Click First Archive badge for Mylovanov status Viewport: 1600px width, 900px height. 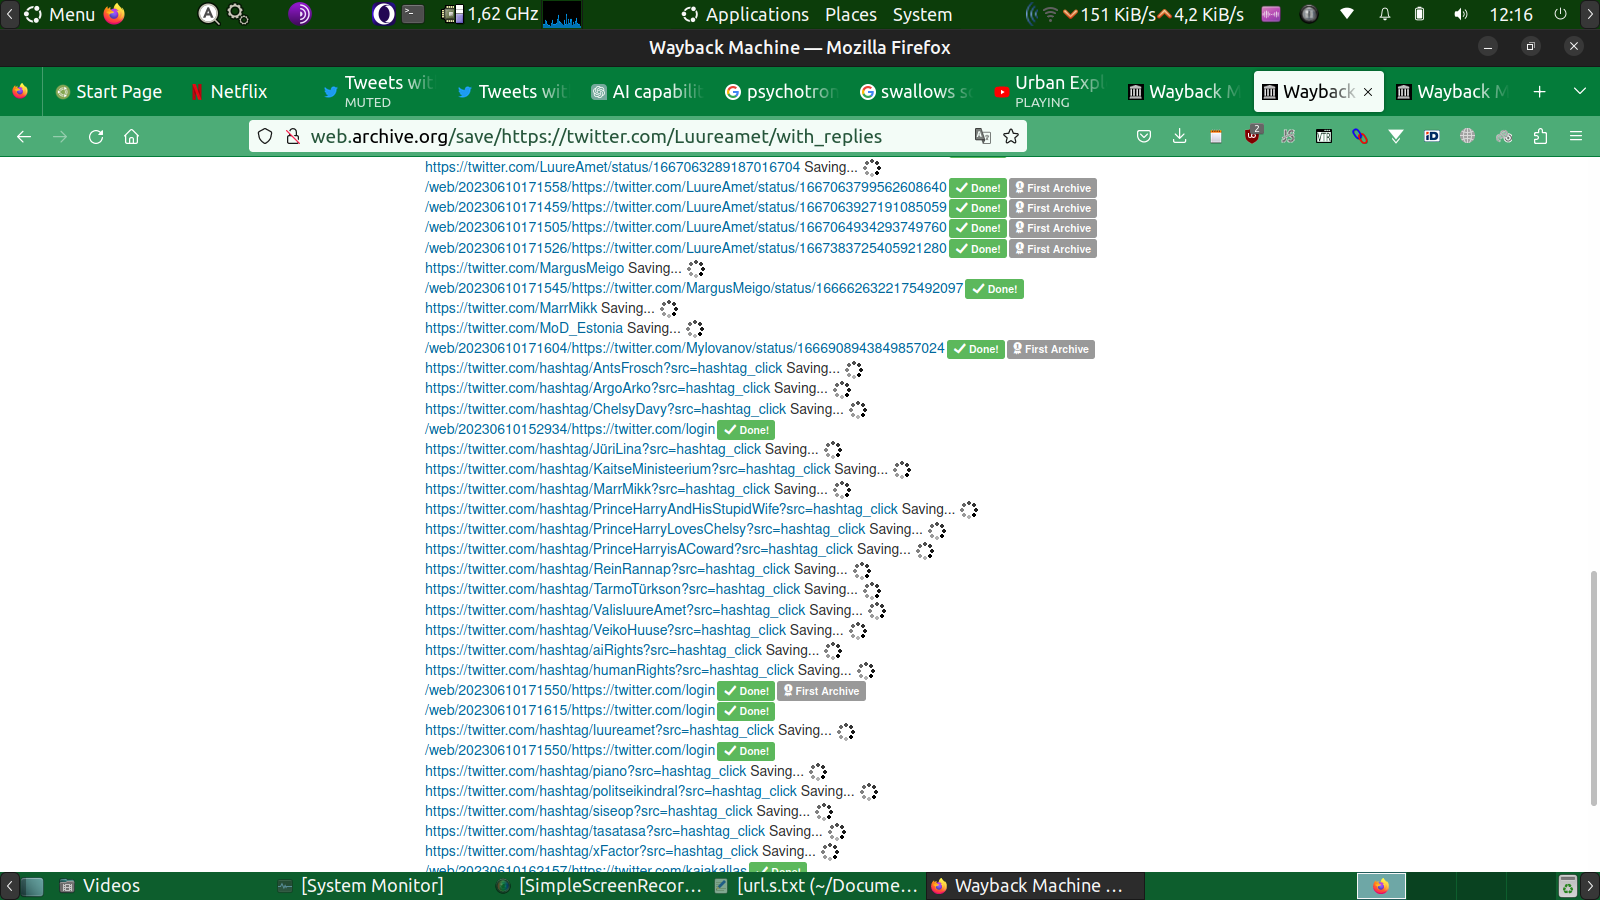1051,349
